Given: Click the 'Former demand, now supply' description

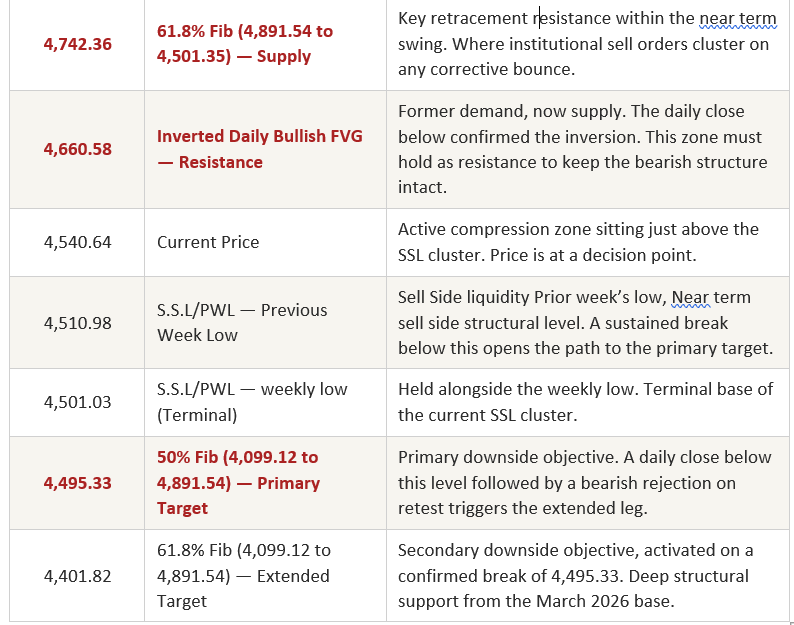Looking at the screenshot, I should [582, 149].
